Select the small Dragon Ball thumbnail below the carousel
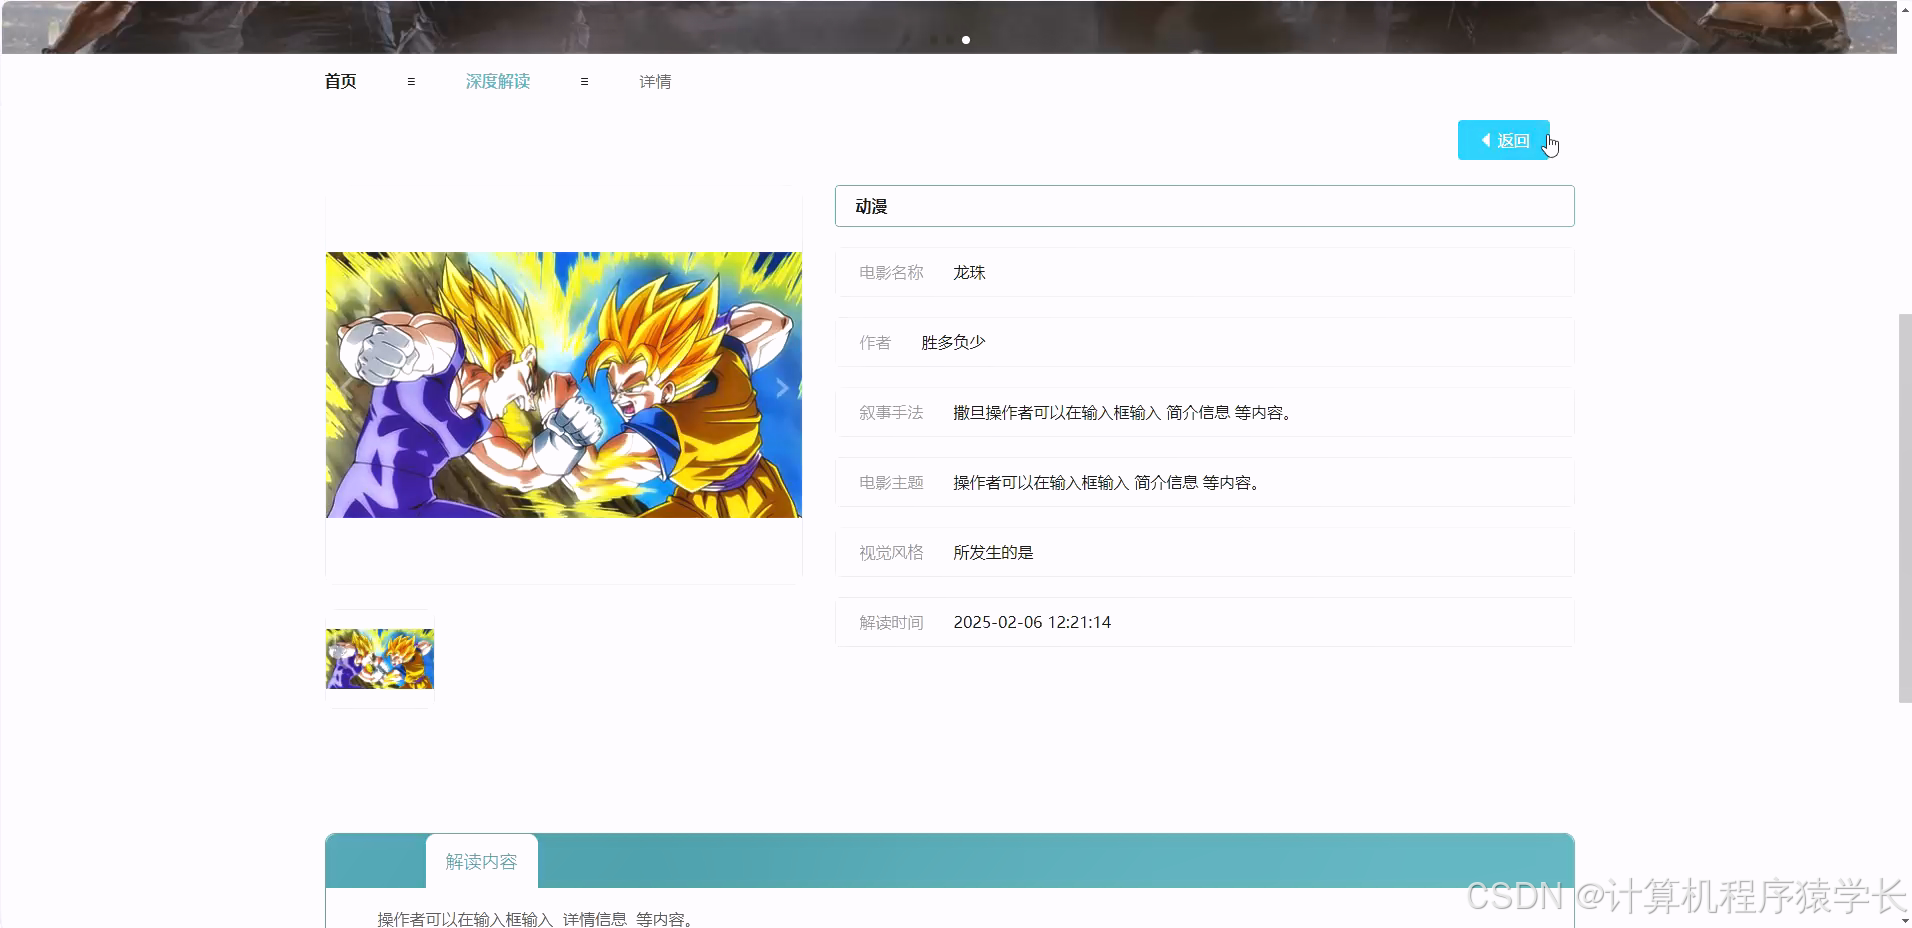 [x=379, y=660]
